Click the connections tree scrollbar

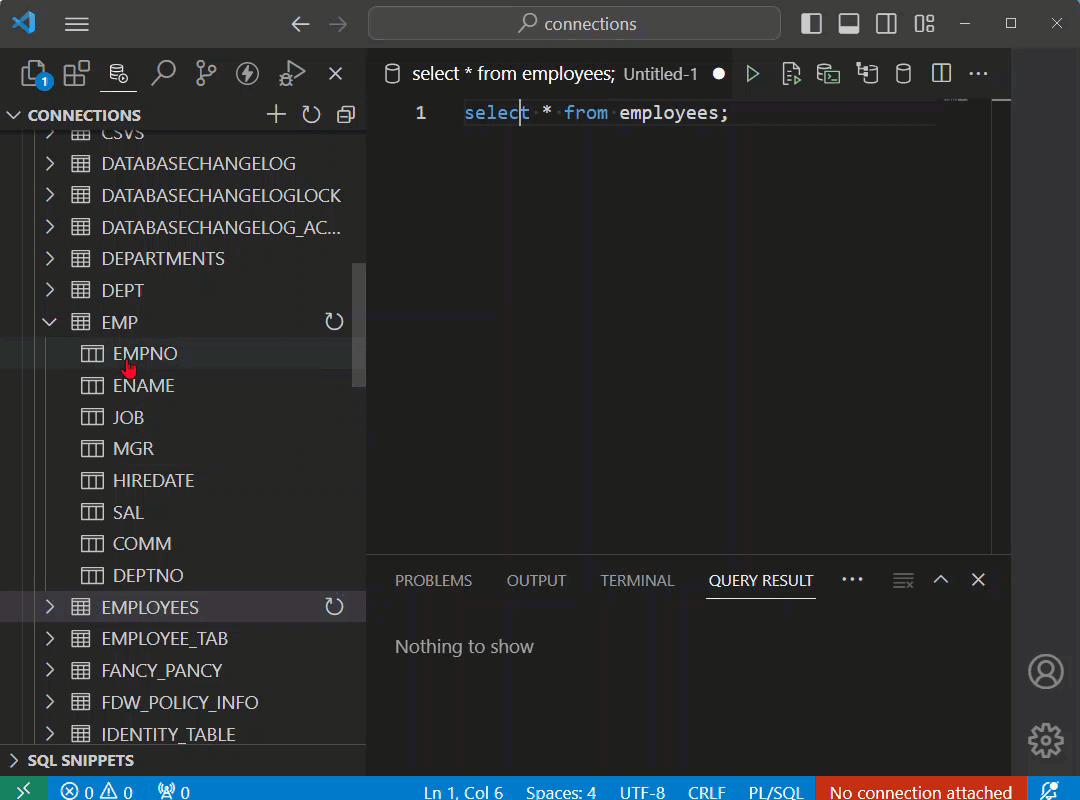click(x=359, y=325)
